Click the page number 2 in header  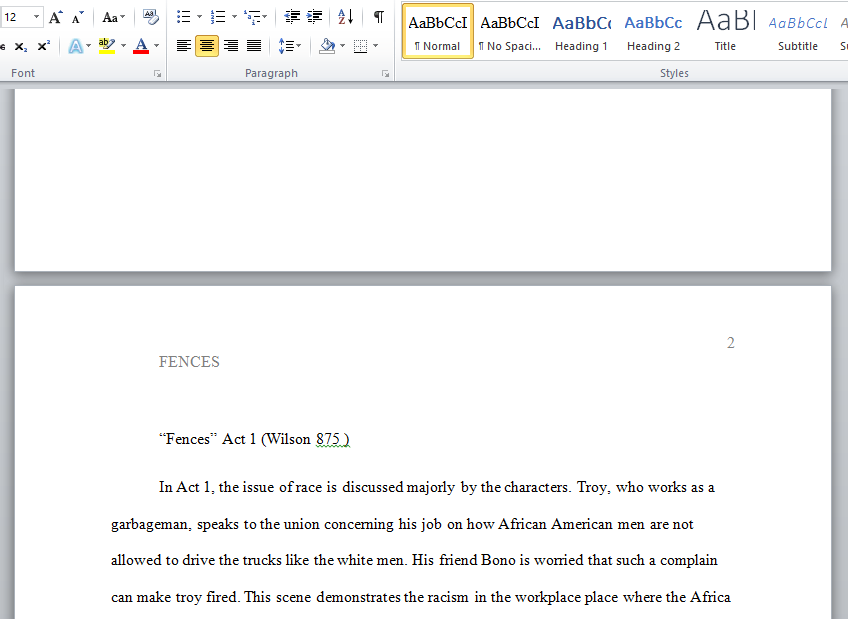point(731,343)
